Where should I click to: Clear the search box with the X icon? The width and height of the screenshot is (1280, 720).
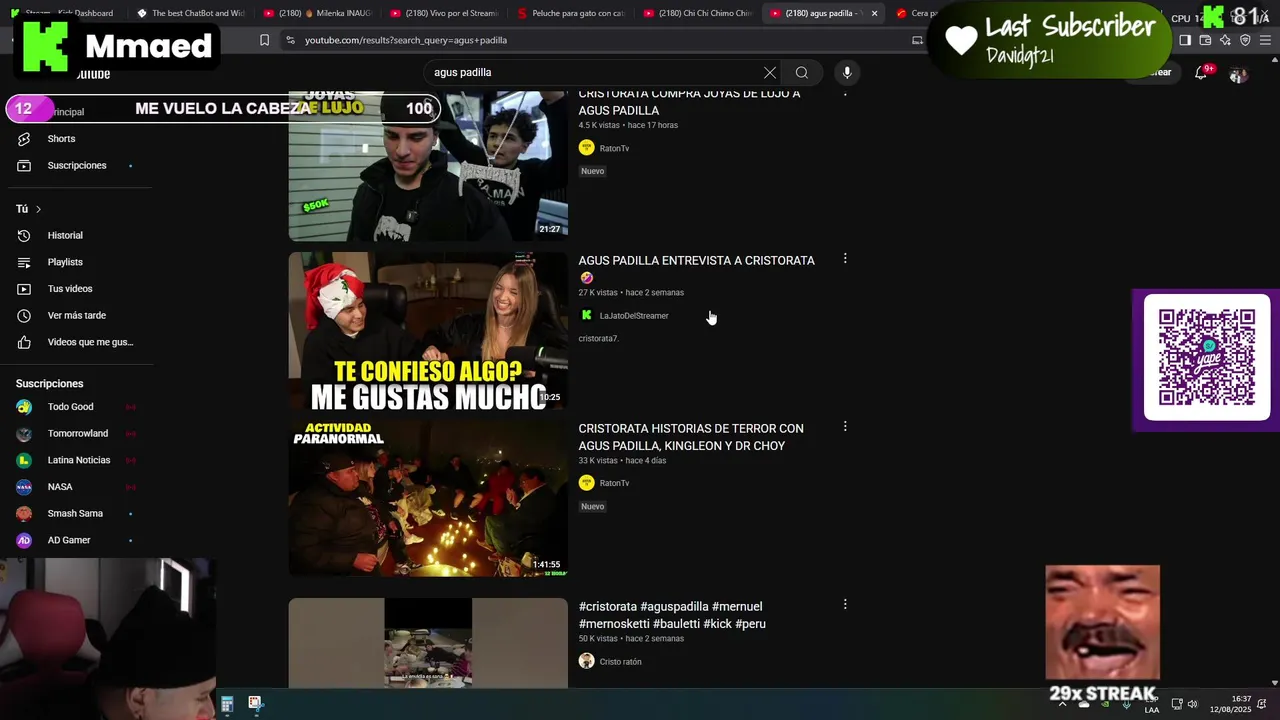pos(770,73)
